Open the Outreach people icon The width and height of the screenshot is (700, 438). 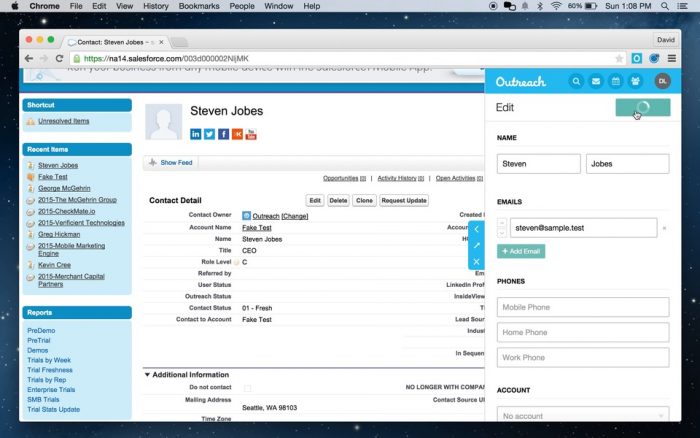635,81
